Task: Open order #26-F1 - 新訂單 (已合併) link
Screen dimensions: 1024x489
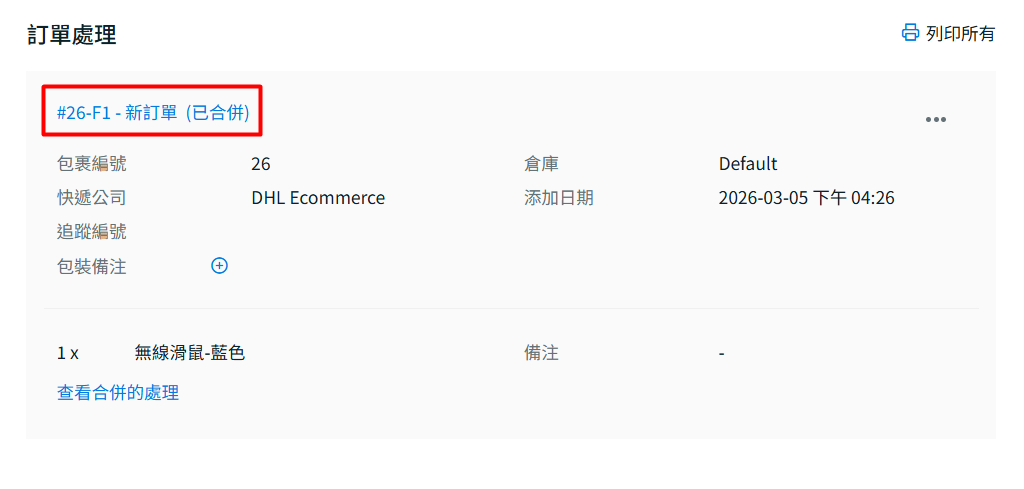Action: point(153,112)
